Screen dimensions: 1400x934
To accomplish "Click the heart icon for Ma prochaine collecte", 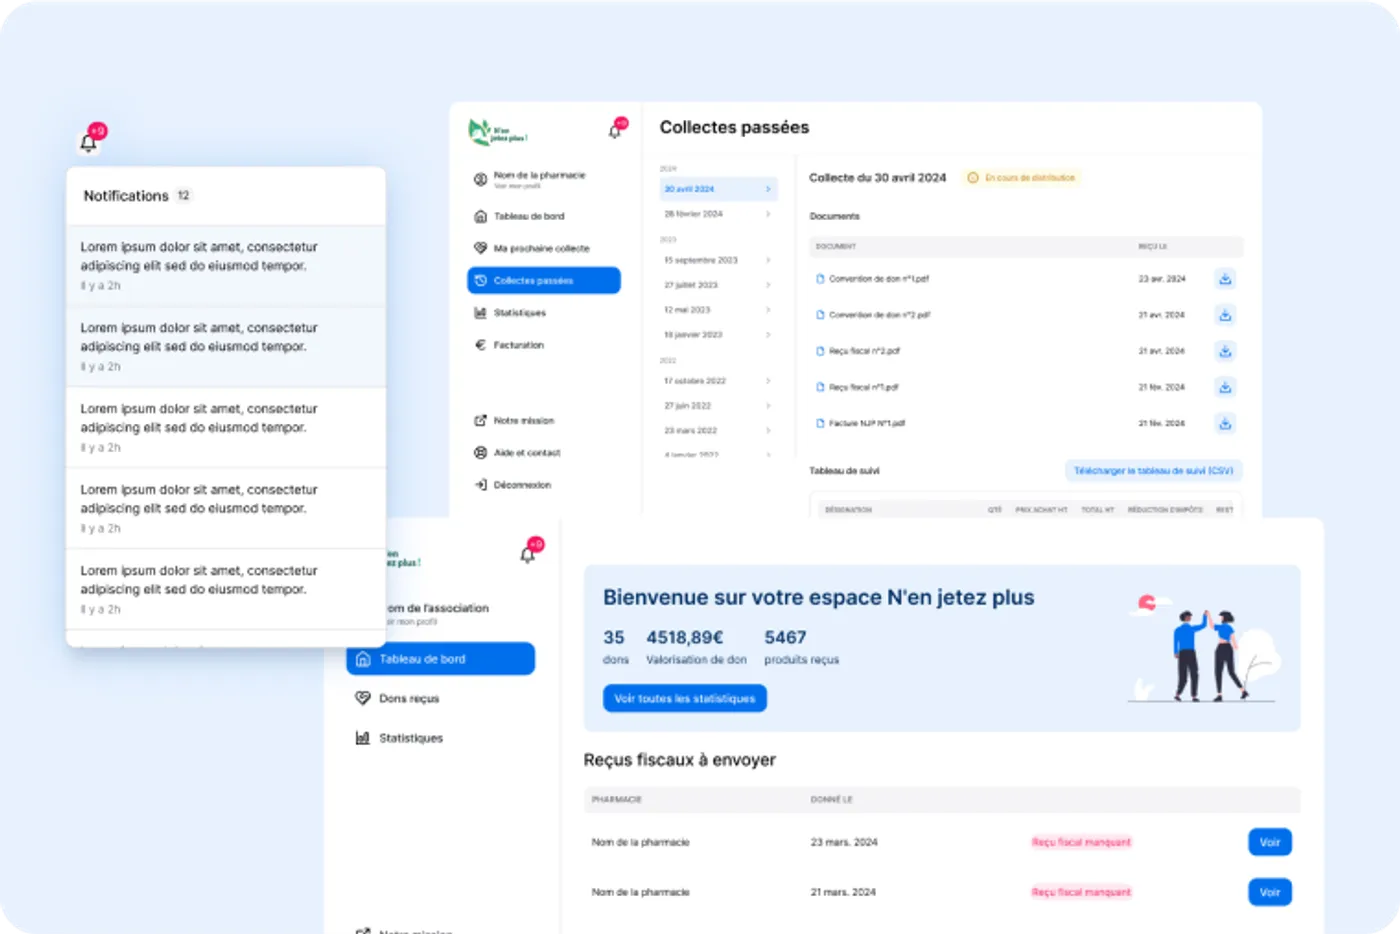I will pos(480,248).
